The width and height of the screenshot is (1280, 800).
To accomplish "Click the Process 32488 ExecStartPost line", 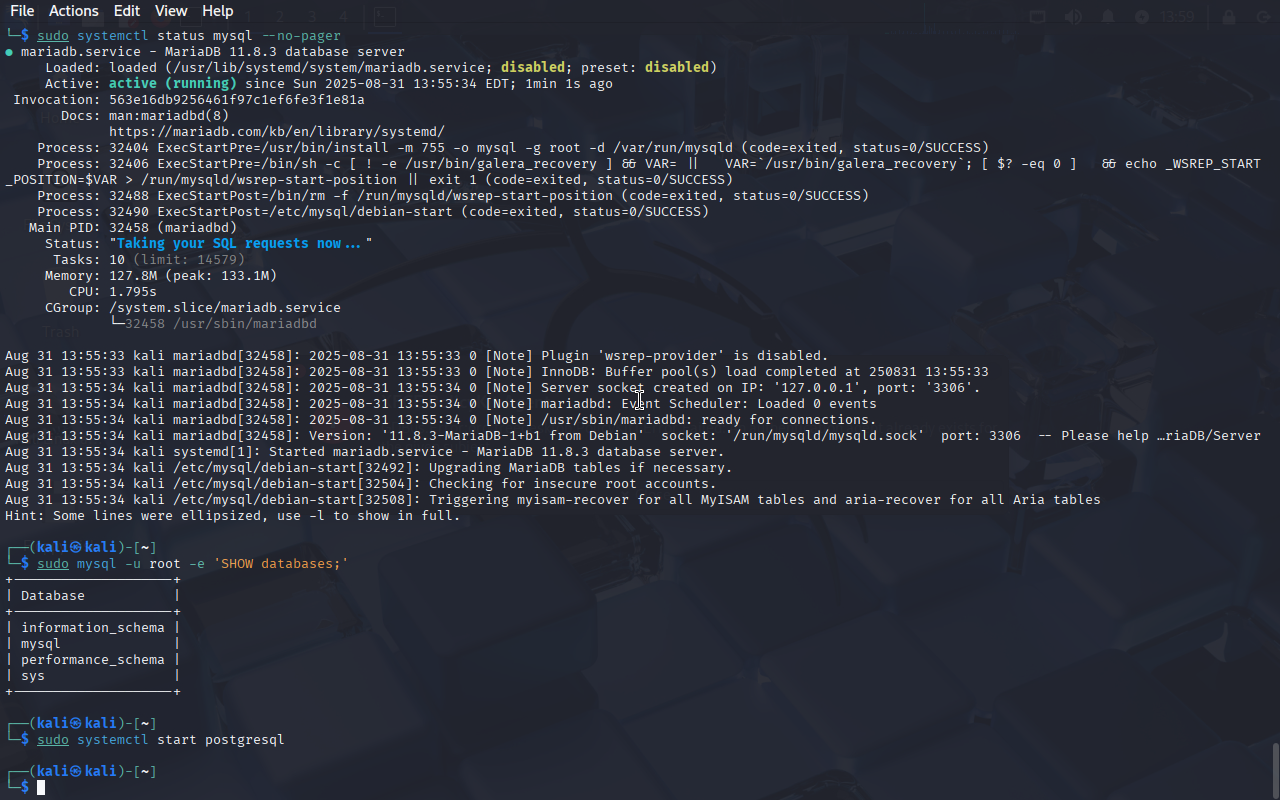I will coord(453,196).
